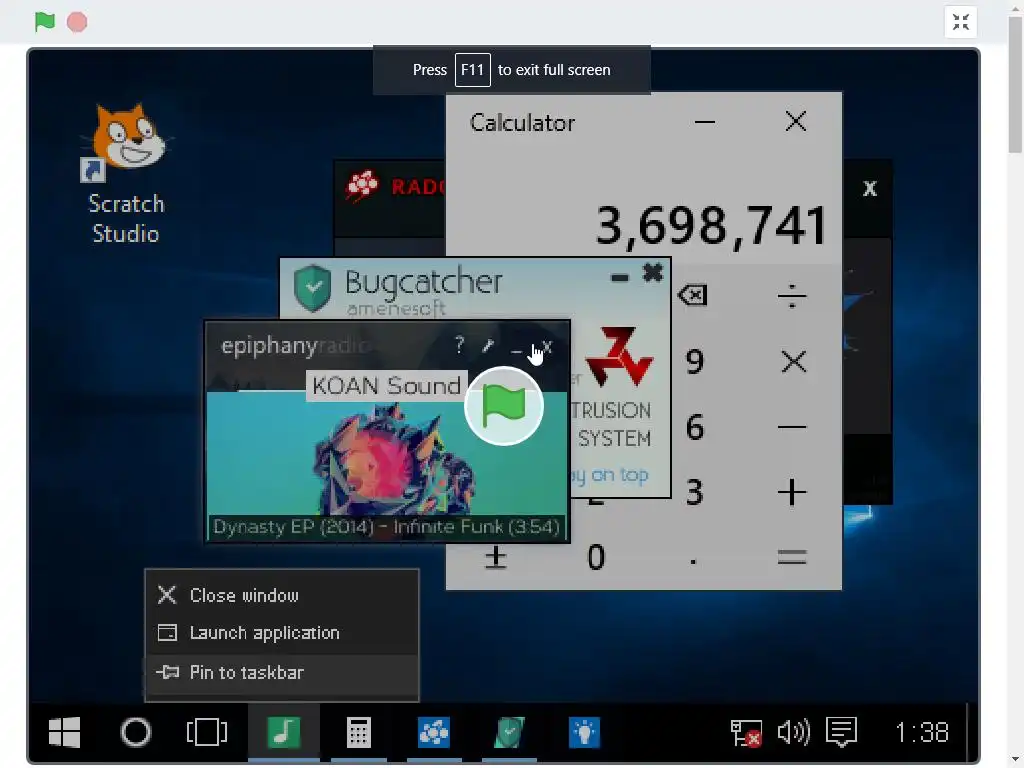Close the dark background window with X

tap(869, 189)
